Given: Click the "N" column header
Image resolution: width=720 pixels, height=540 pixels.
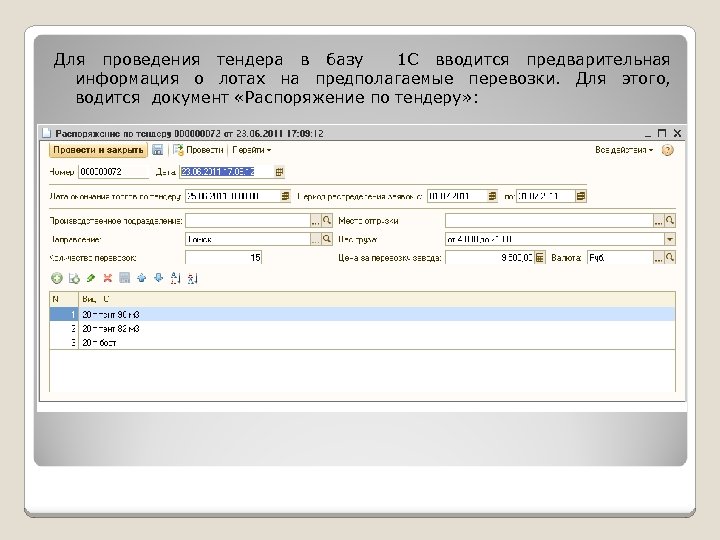Looking at the screenshot, I should pos(64,299).
